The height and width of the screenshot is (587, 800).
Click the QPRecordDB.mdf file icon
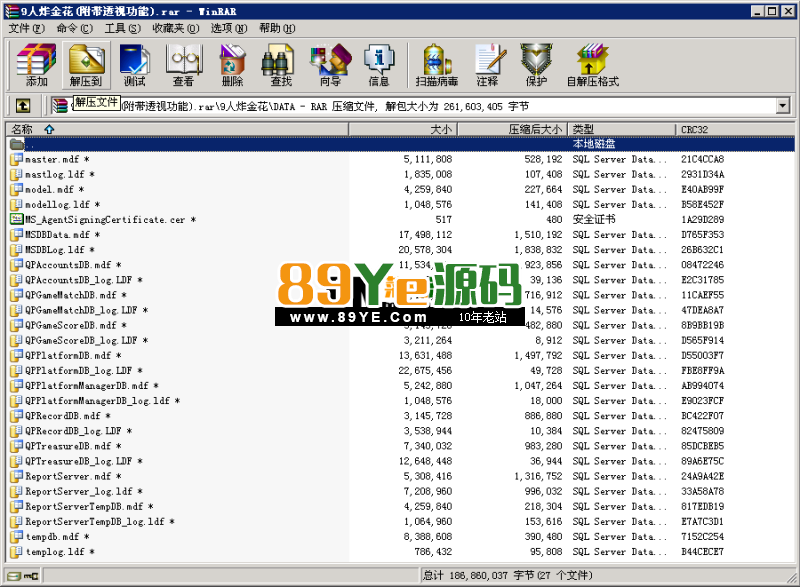[17, 416]
